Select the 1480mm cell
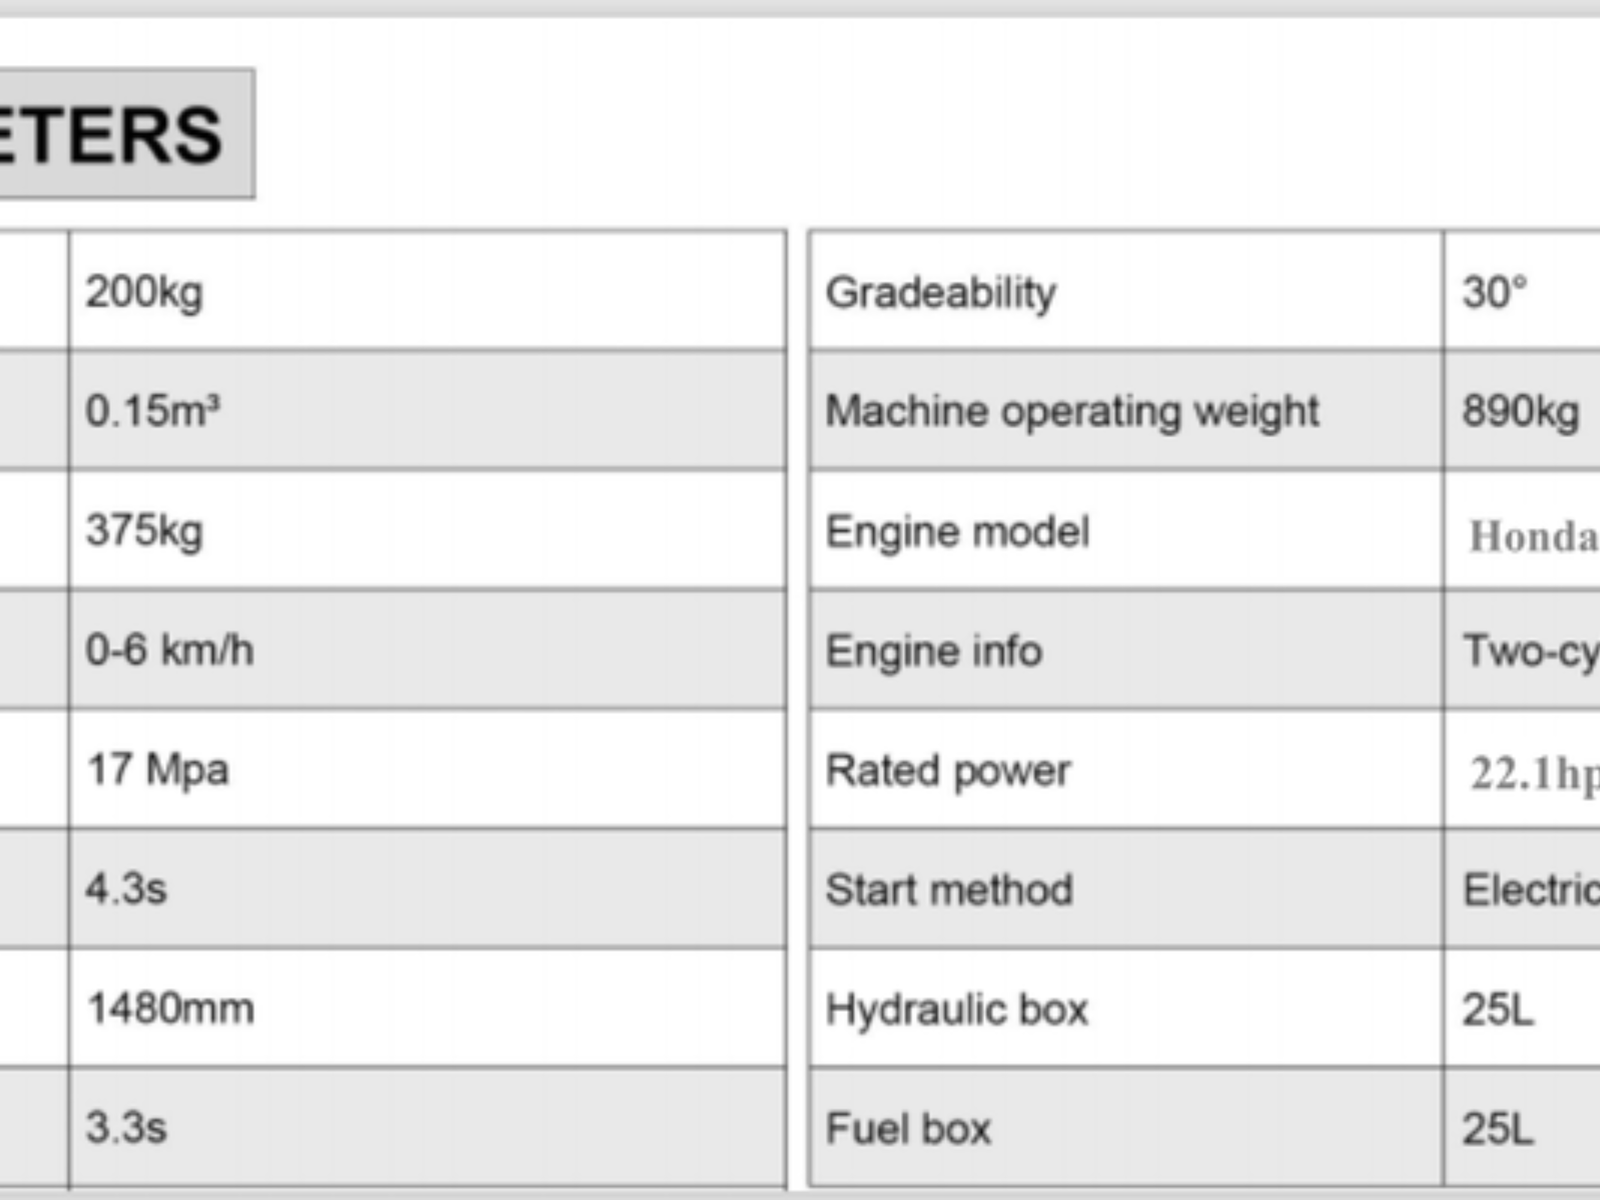The image size is (1600, 1200). pyautogui.click(x=170, y=1008)
